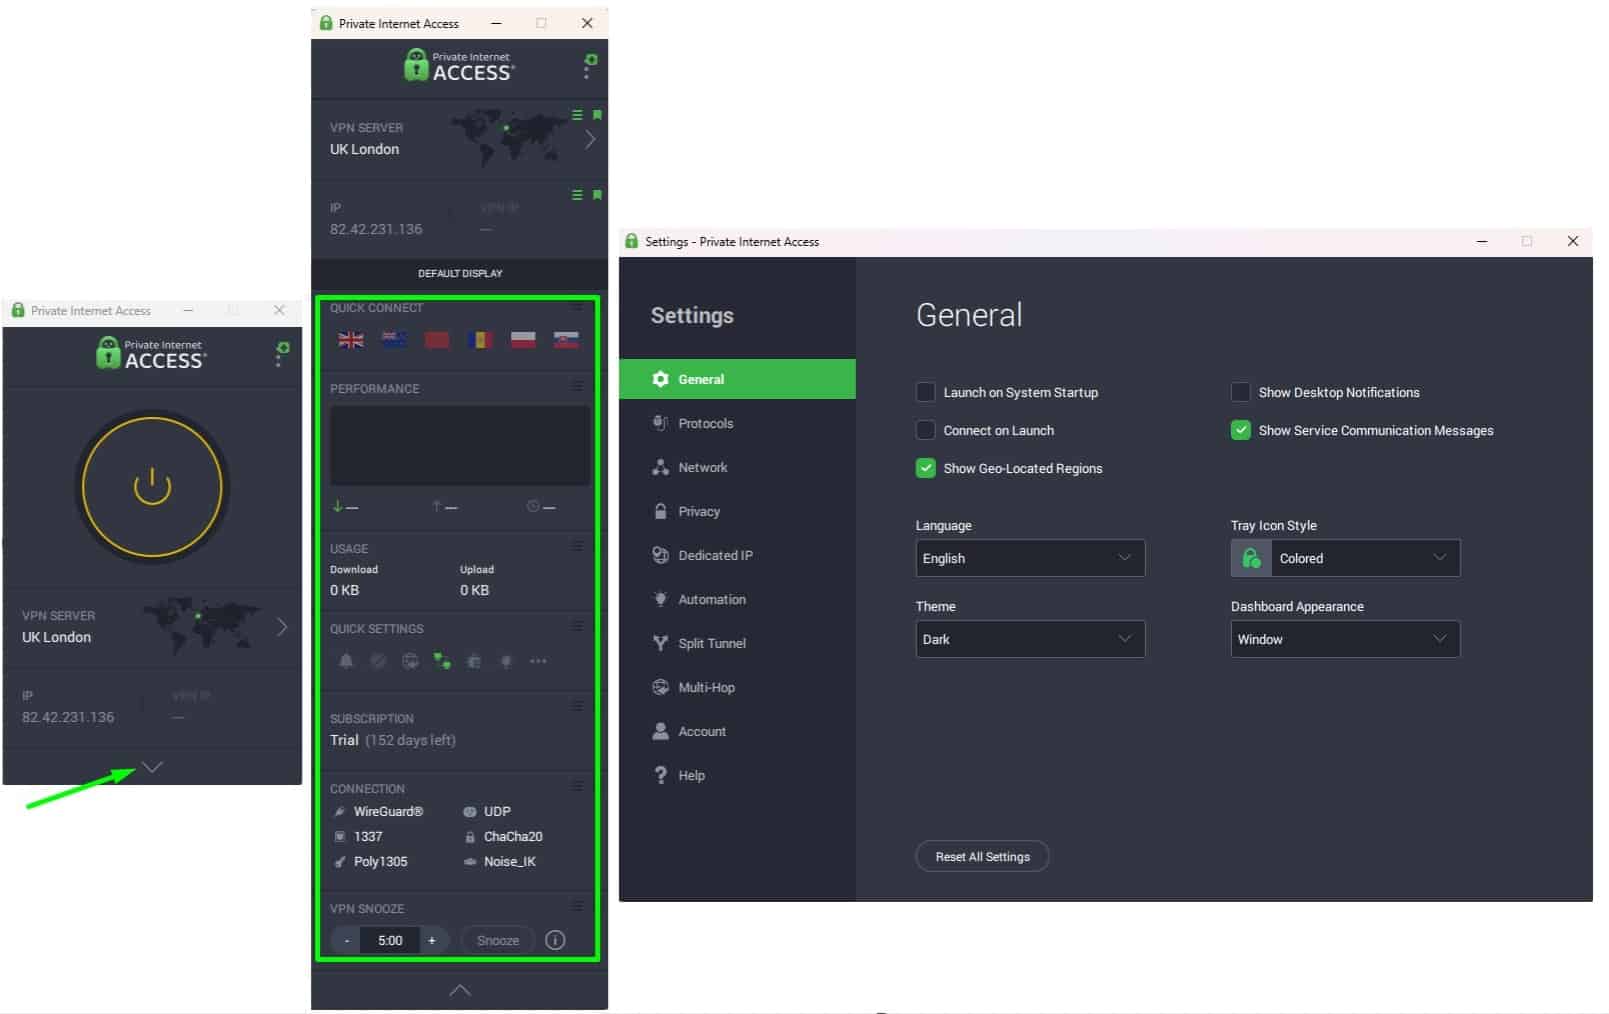Collapse the expanded dashboard with the up chevron
1609x1014 pixels.
coord(460,990)
